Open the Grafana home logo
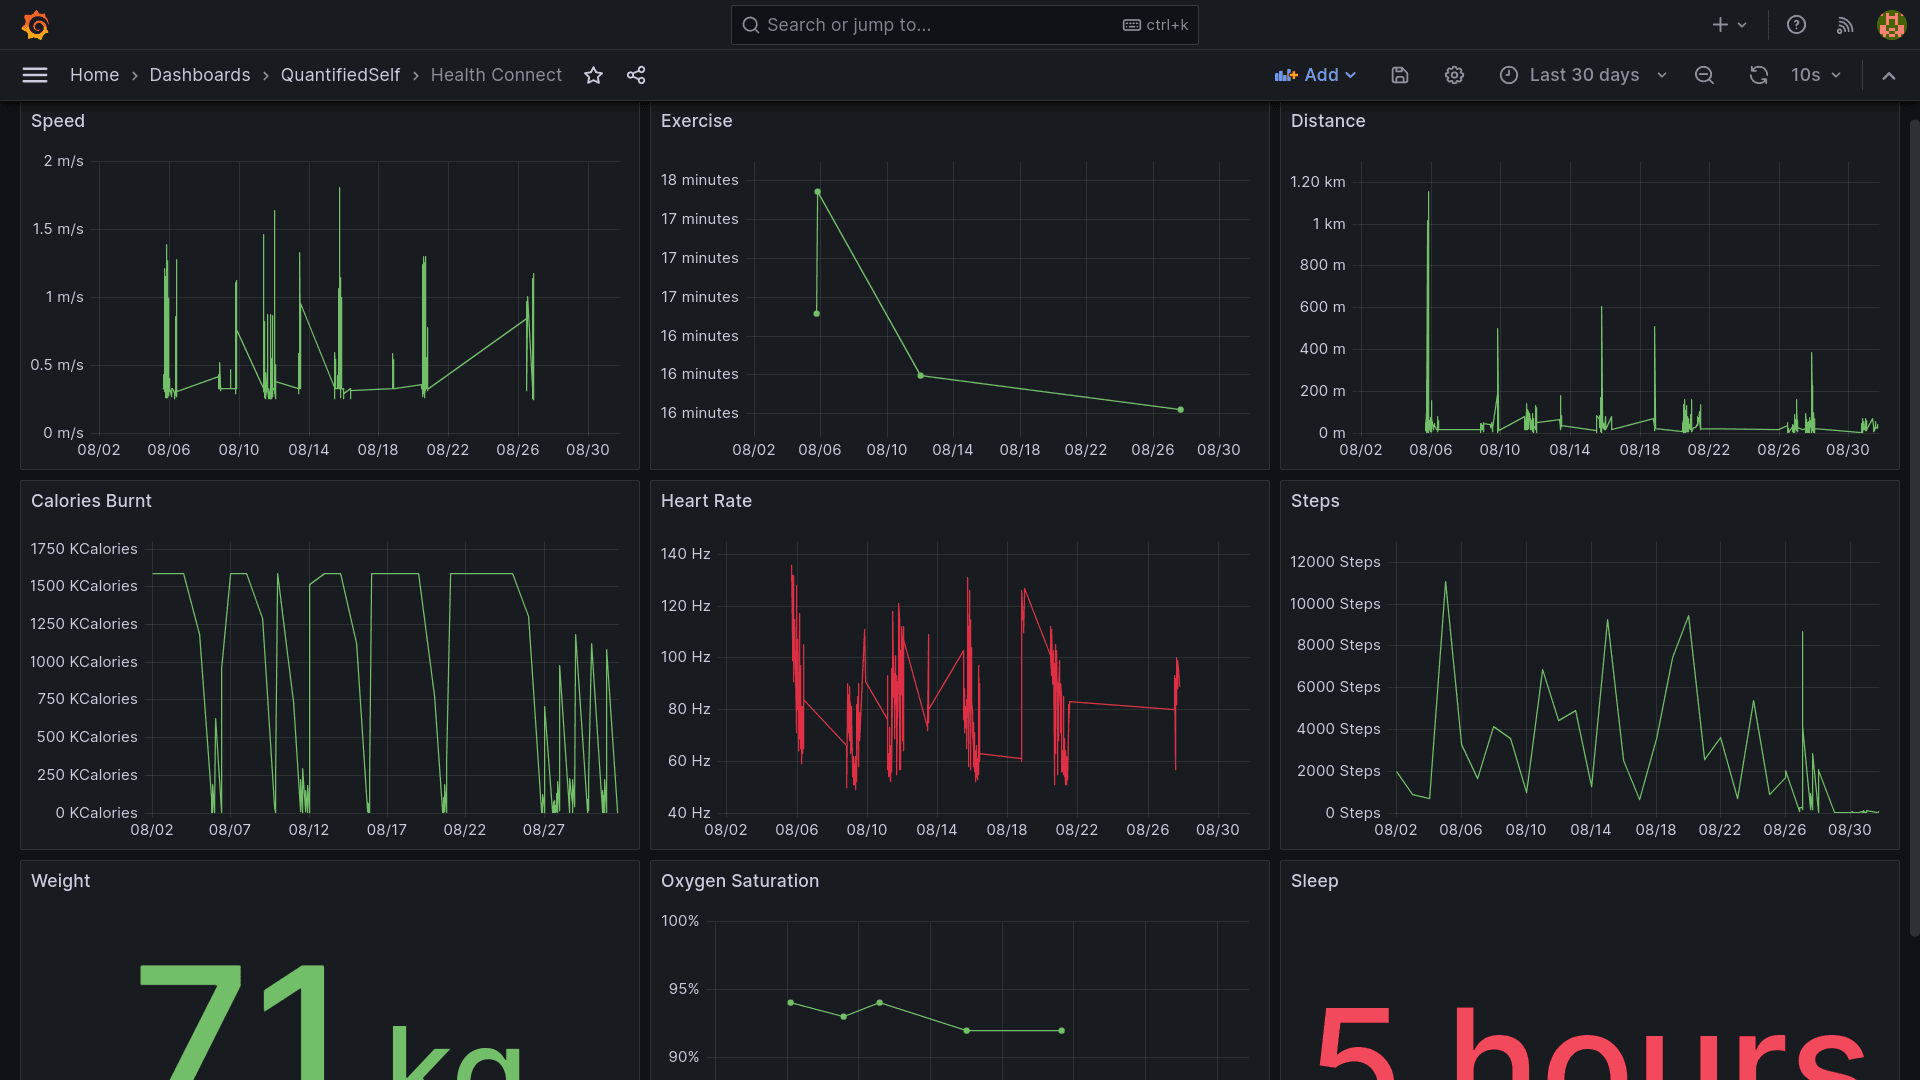 point(36,24)
